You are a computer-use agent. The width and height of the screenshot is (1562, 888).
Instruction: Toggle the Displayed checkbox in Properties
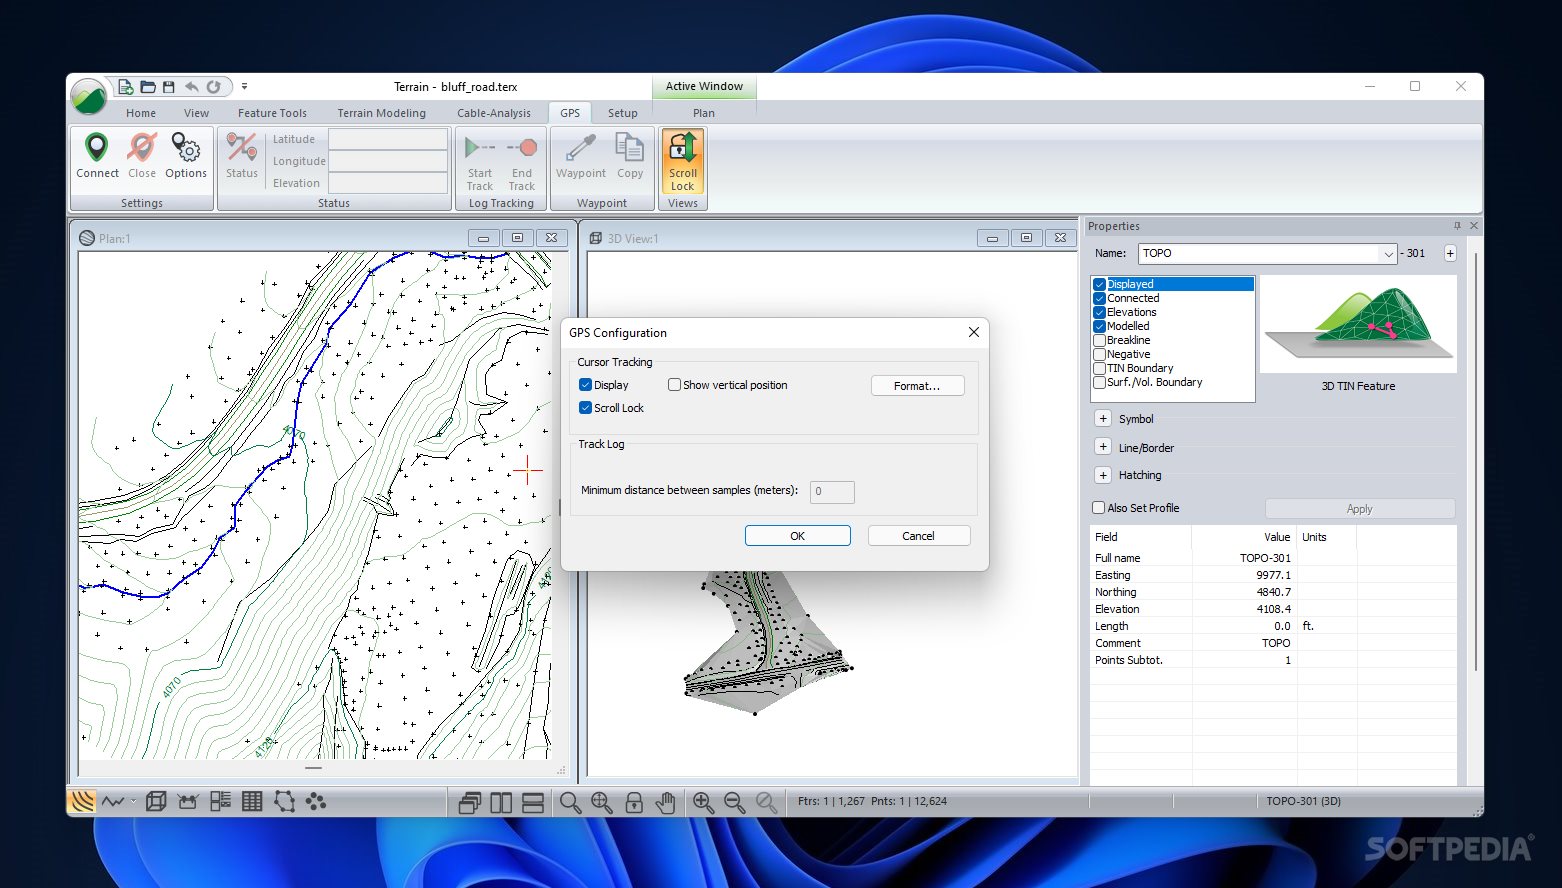(x=1099, y=284)
